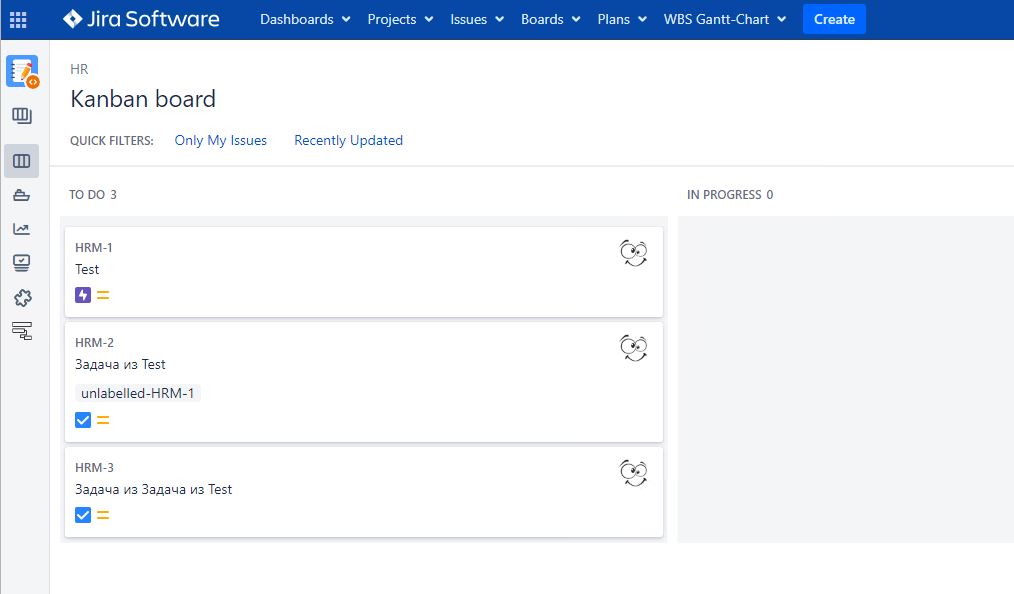Viewport: 1014px width, 594px height.
Task: Click the unlabelled-HRM-1 epic label
Action: pyautogui.click(x=138, y=393)
